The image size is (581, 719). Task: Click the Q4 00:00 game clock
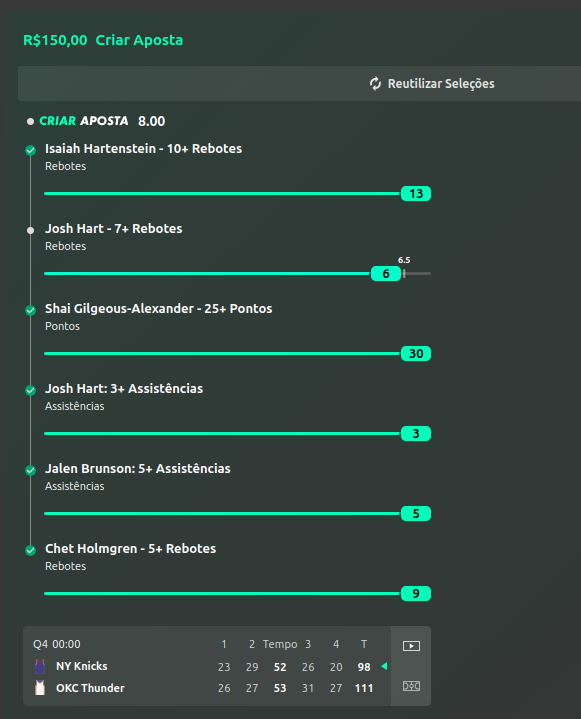[x=57, y=644]
